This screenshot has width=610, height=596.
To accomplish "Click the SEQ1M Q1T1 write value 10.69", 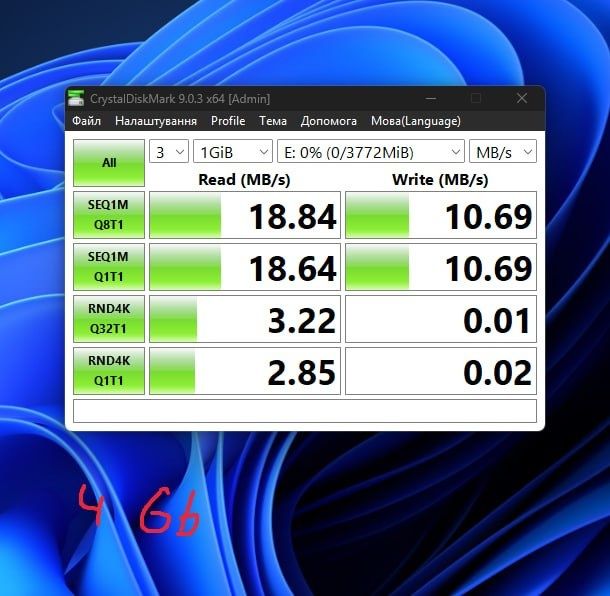I will (441, 267).
